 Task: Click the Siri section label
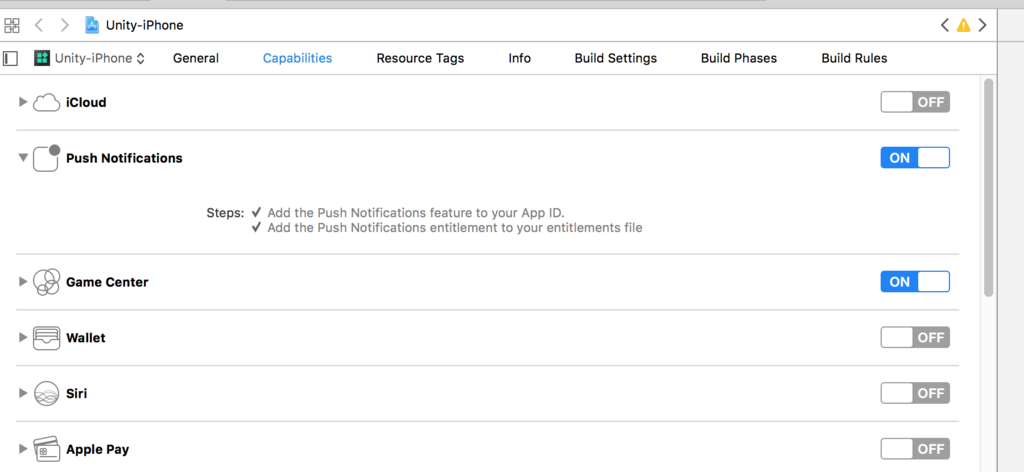pyautogui.click(x=76, y=394)
